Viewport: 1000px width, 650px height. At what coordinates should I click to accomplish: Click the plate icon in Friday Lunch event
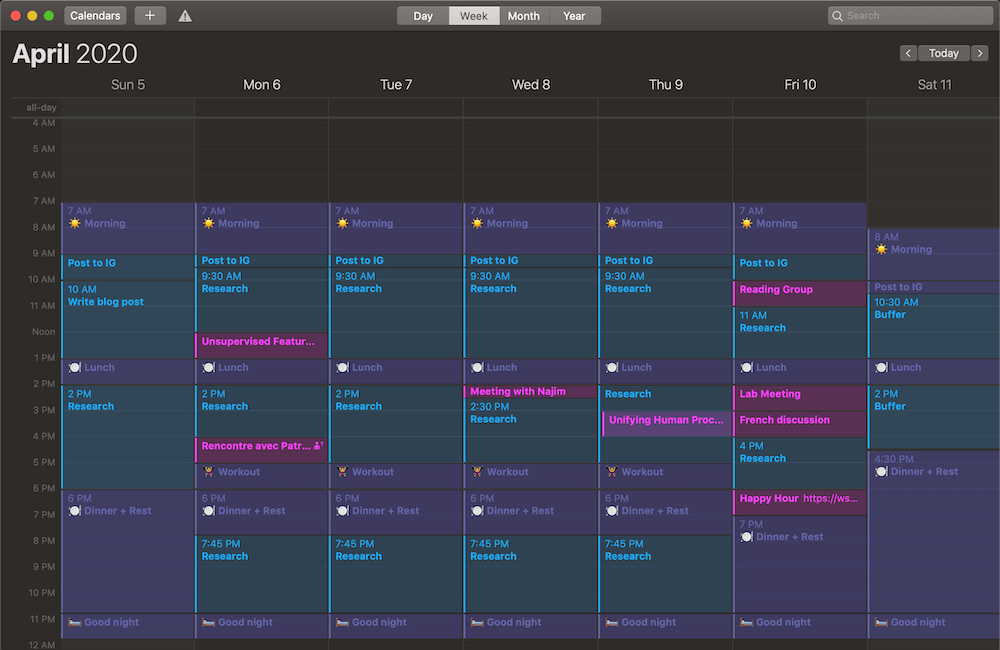[x=746, y=367]
